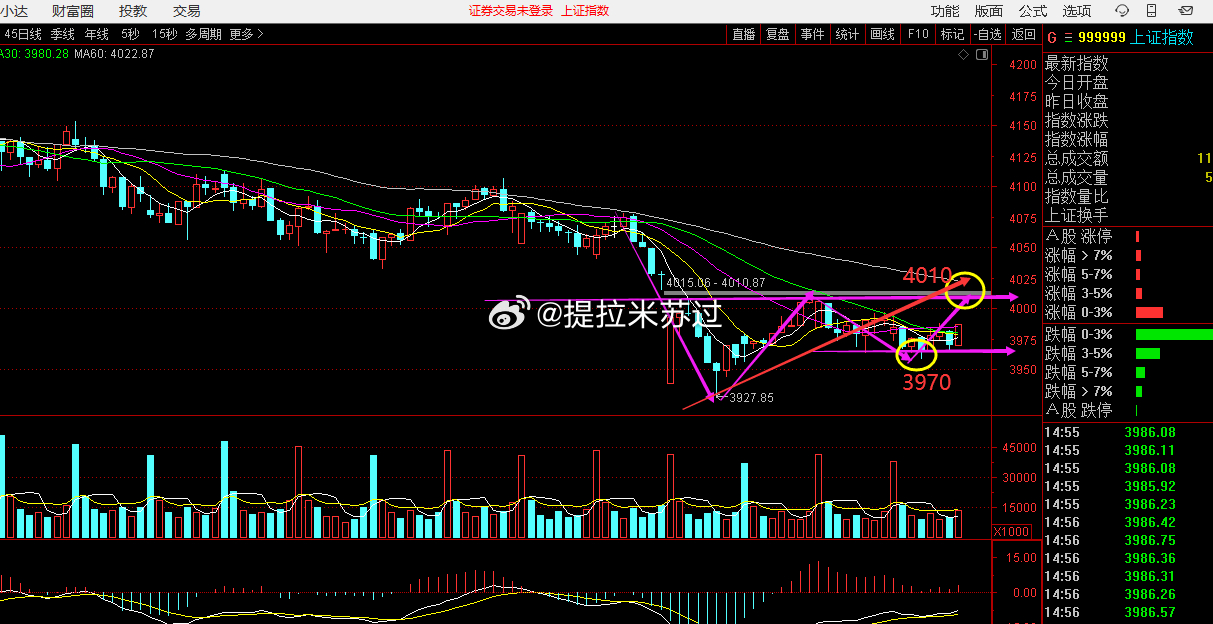The height and width of the screenshot is (624, 1213).
Task: Click the 统计 statistics button
Action: 847,33
